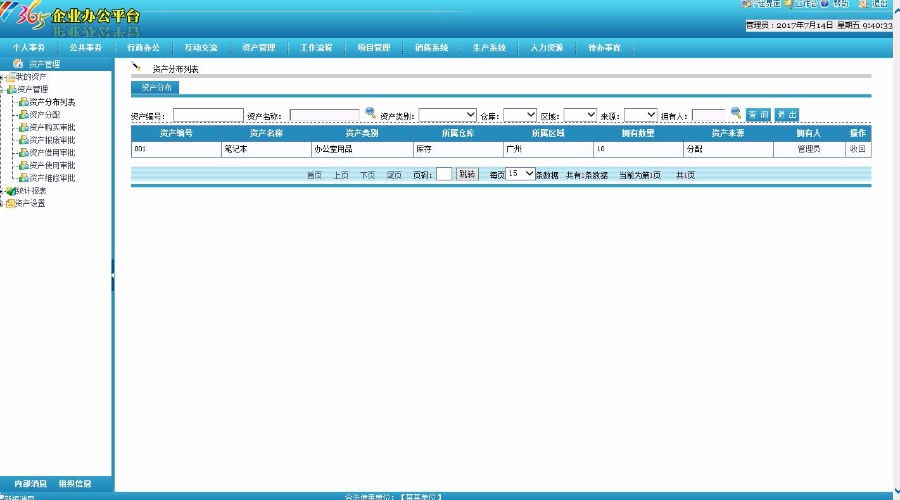Focus the 页码 page number input
900x500 pixels.
point(444,174)
